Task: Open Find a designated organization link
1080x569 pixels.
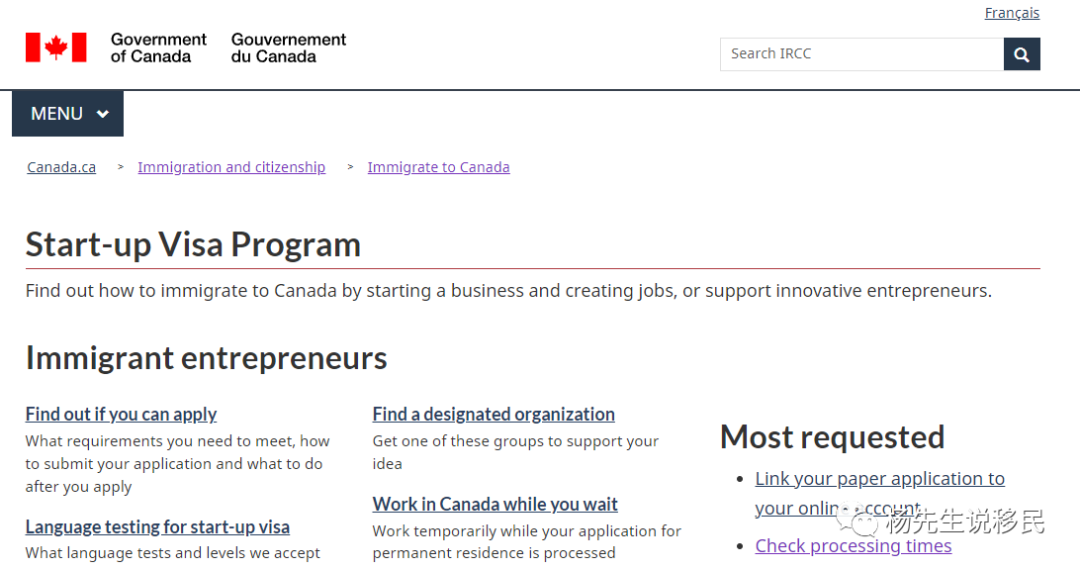Action: 494,414
